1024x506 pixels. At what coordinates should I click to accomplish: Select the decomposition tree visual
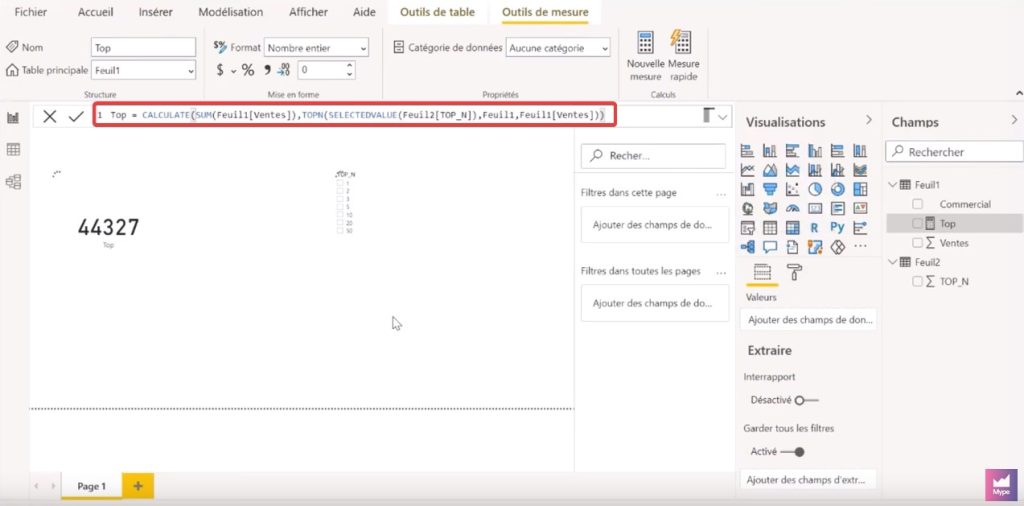point(748,247)
